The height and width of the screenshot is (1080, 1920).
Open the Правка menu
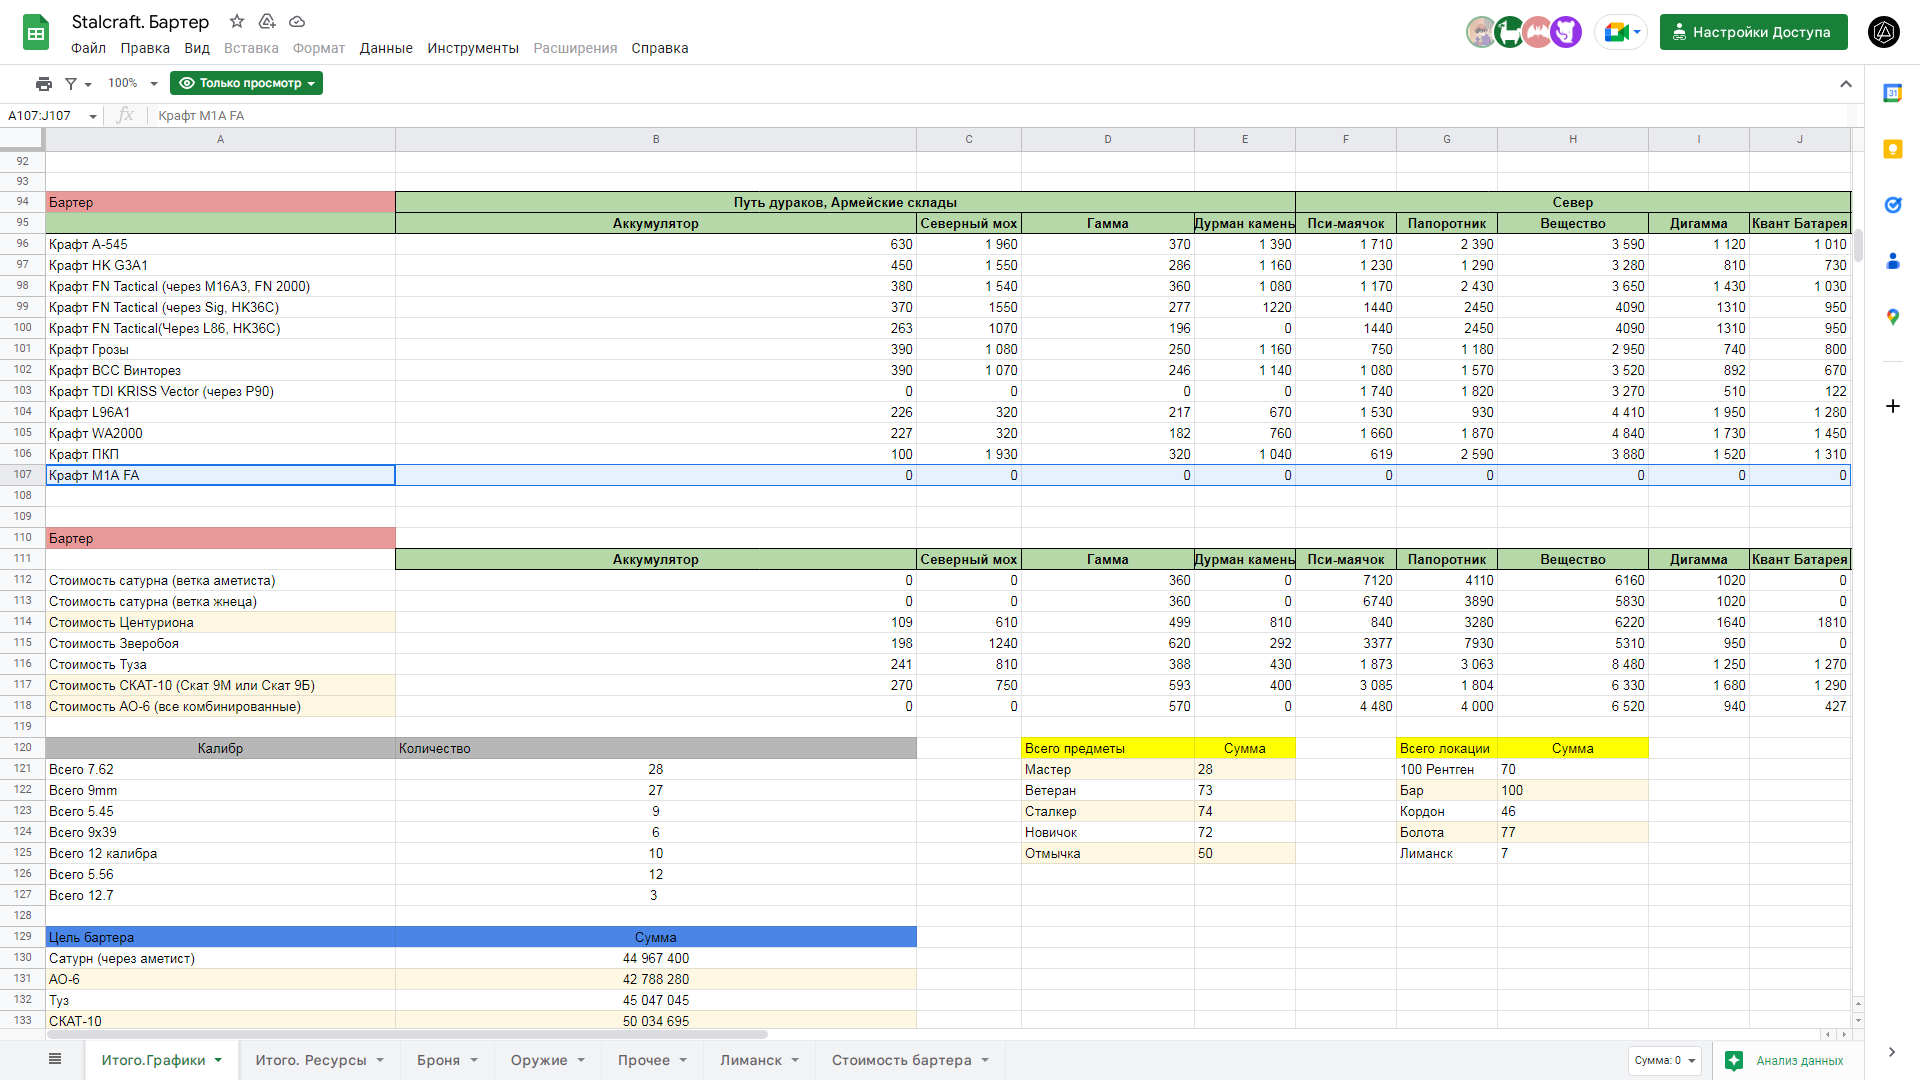coord(145,48)
